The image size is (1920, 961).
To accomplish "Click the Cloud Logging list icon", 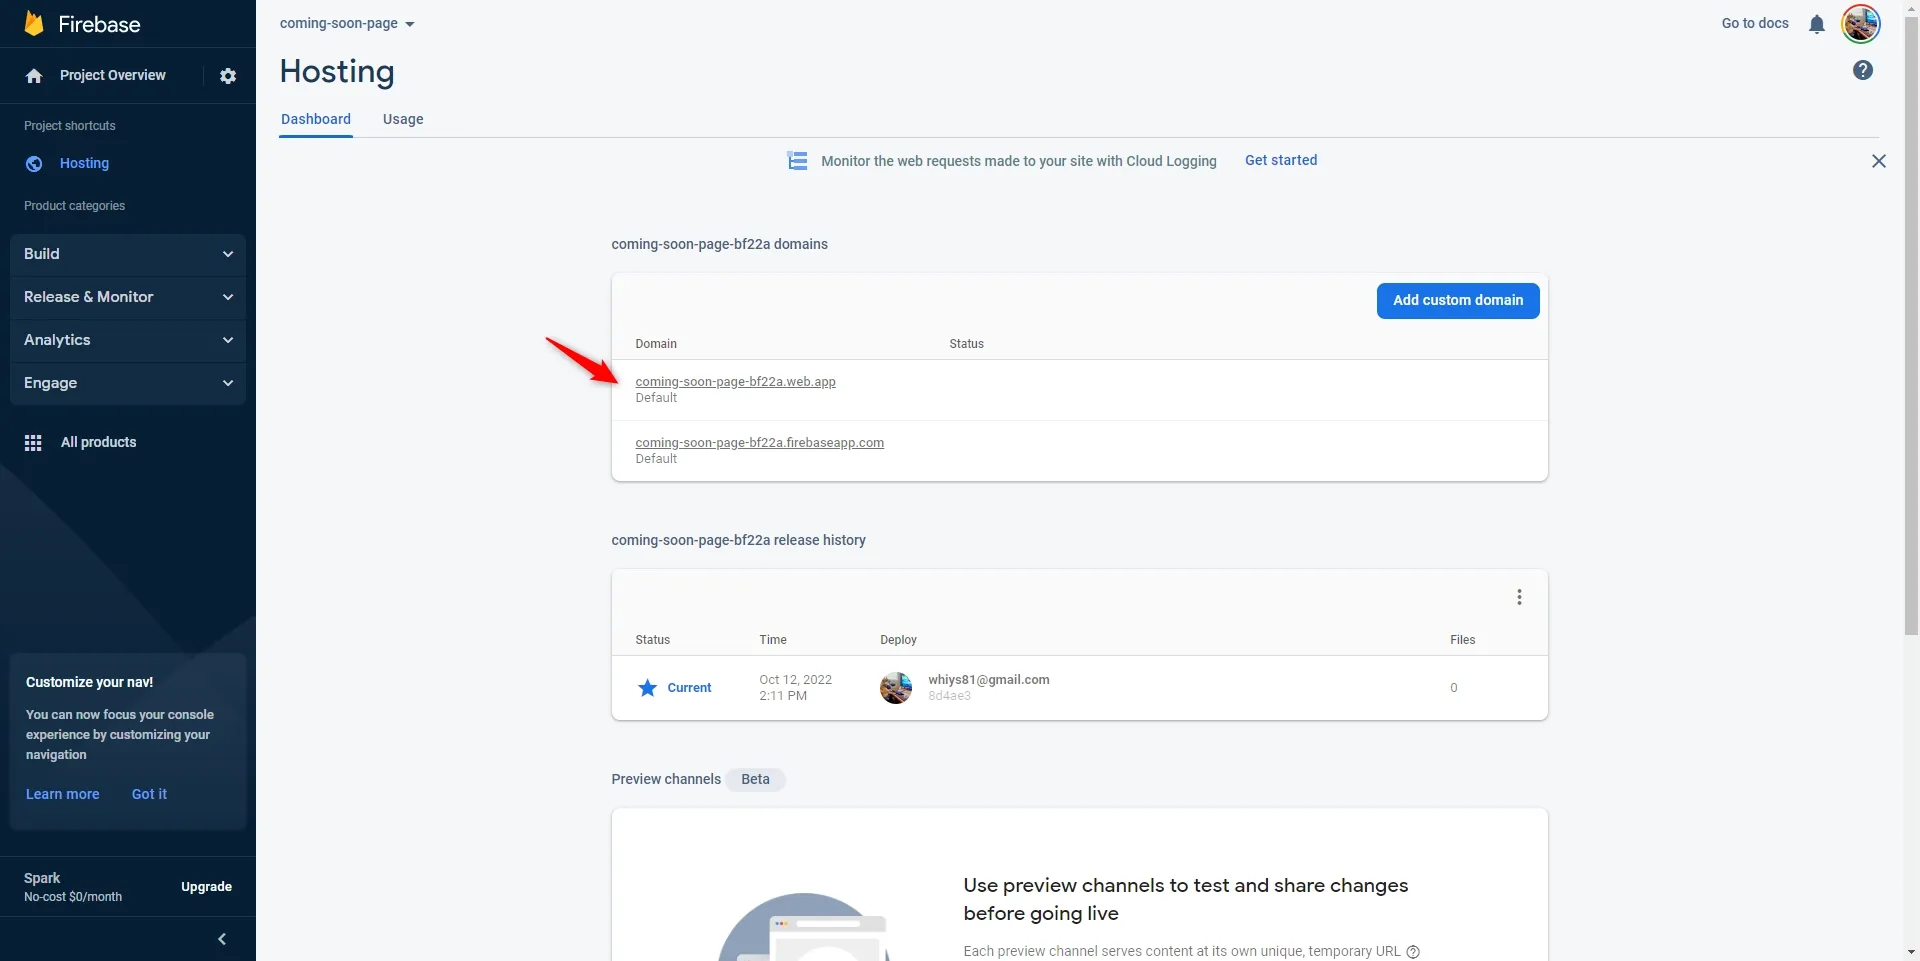I will (x=797, y=161).
